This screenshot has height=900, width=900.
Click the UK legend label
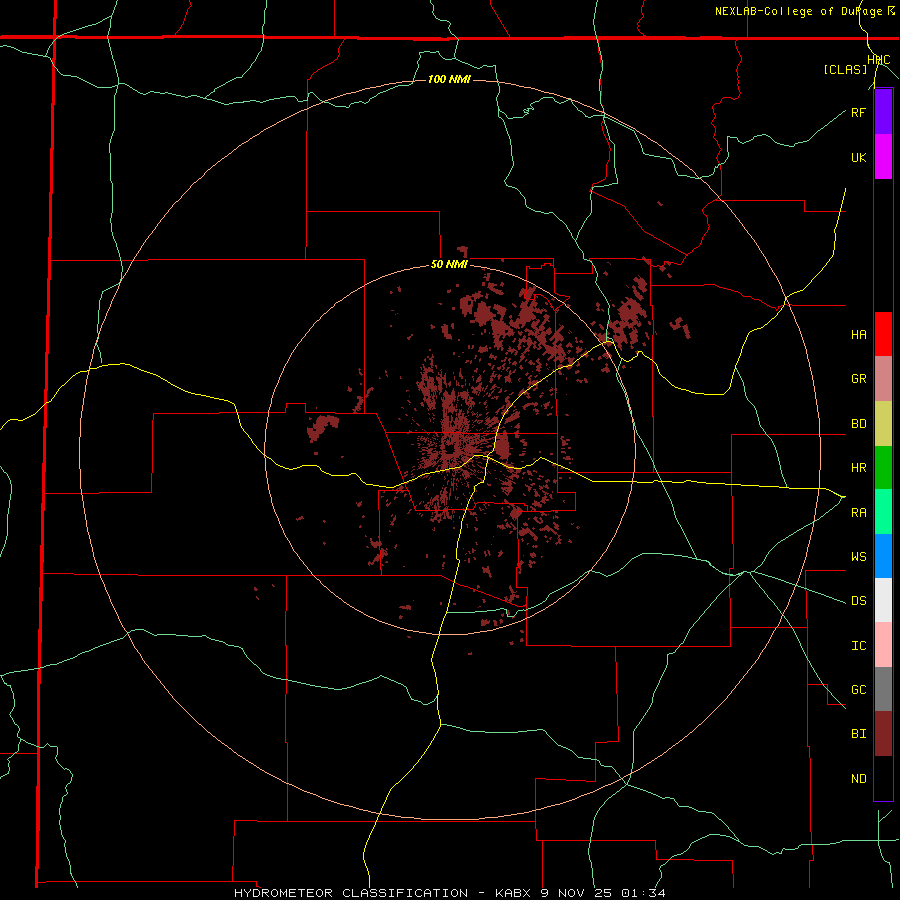point(859,157)
